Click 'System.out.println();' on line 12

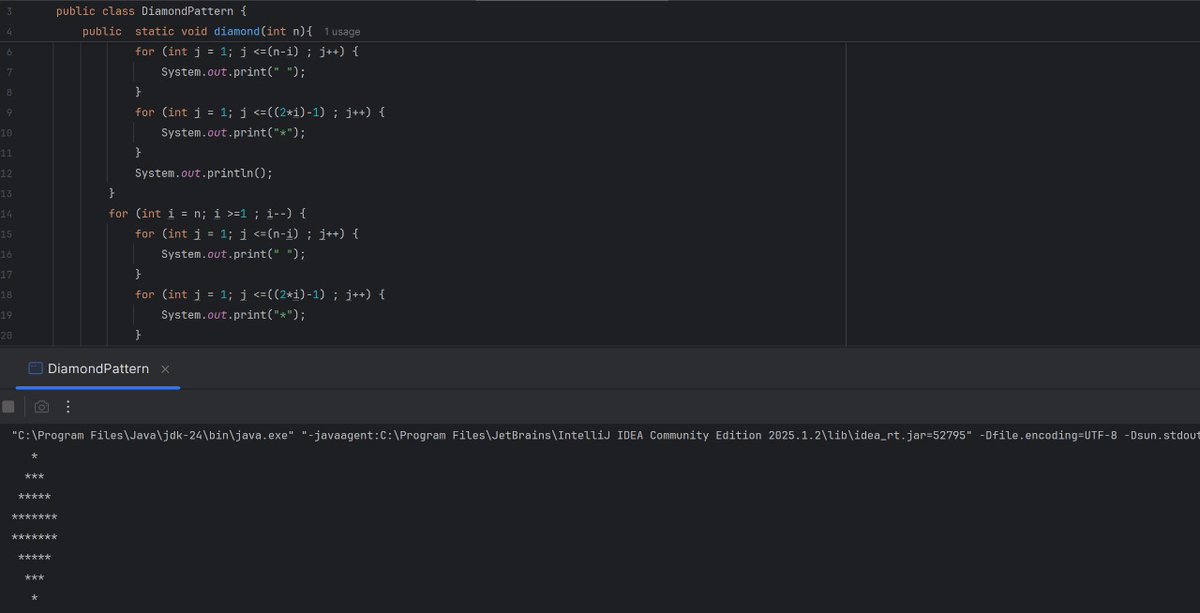tap(204, 173)
